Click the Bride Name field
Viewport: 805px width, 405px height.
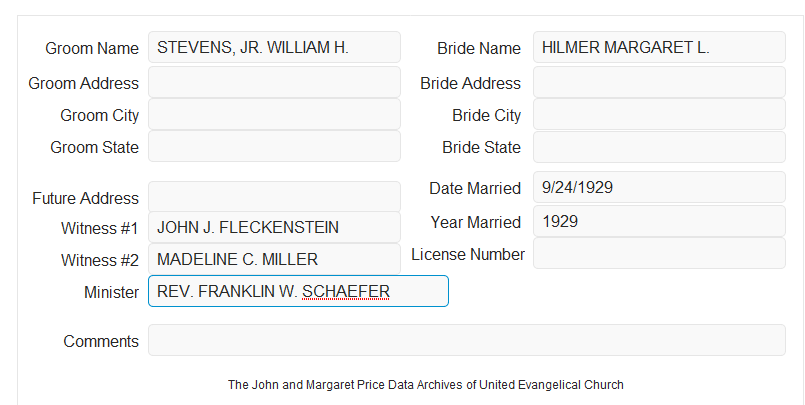tap(659, 47)
